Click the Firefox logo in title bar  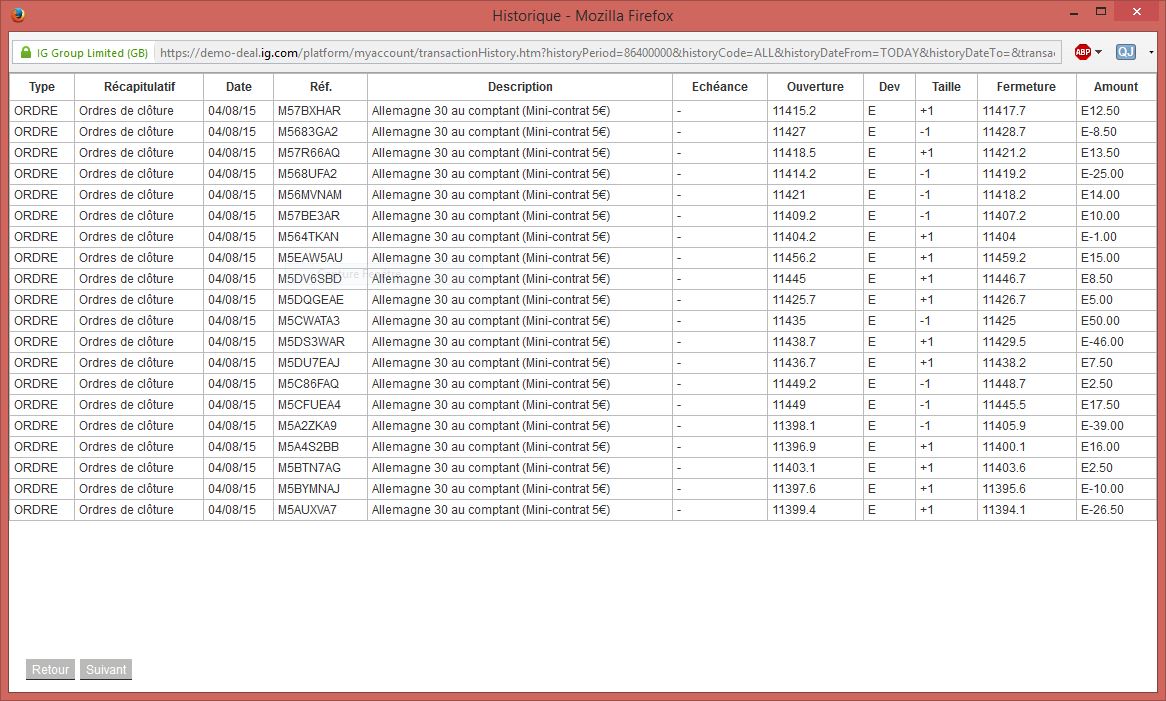click(18, 14)
